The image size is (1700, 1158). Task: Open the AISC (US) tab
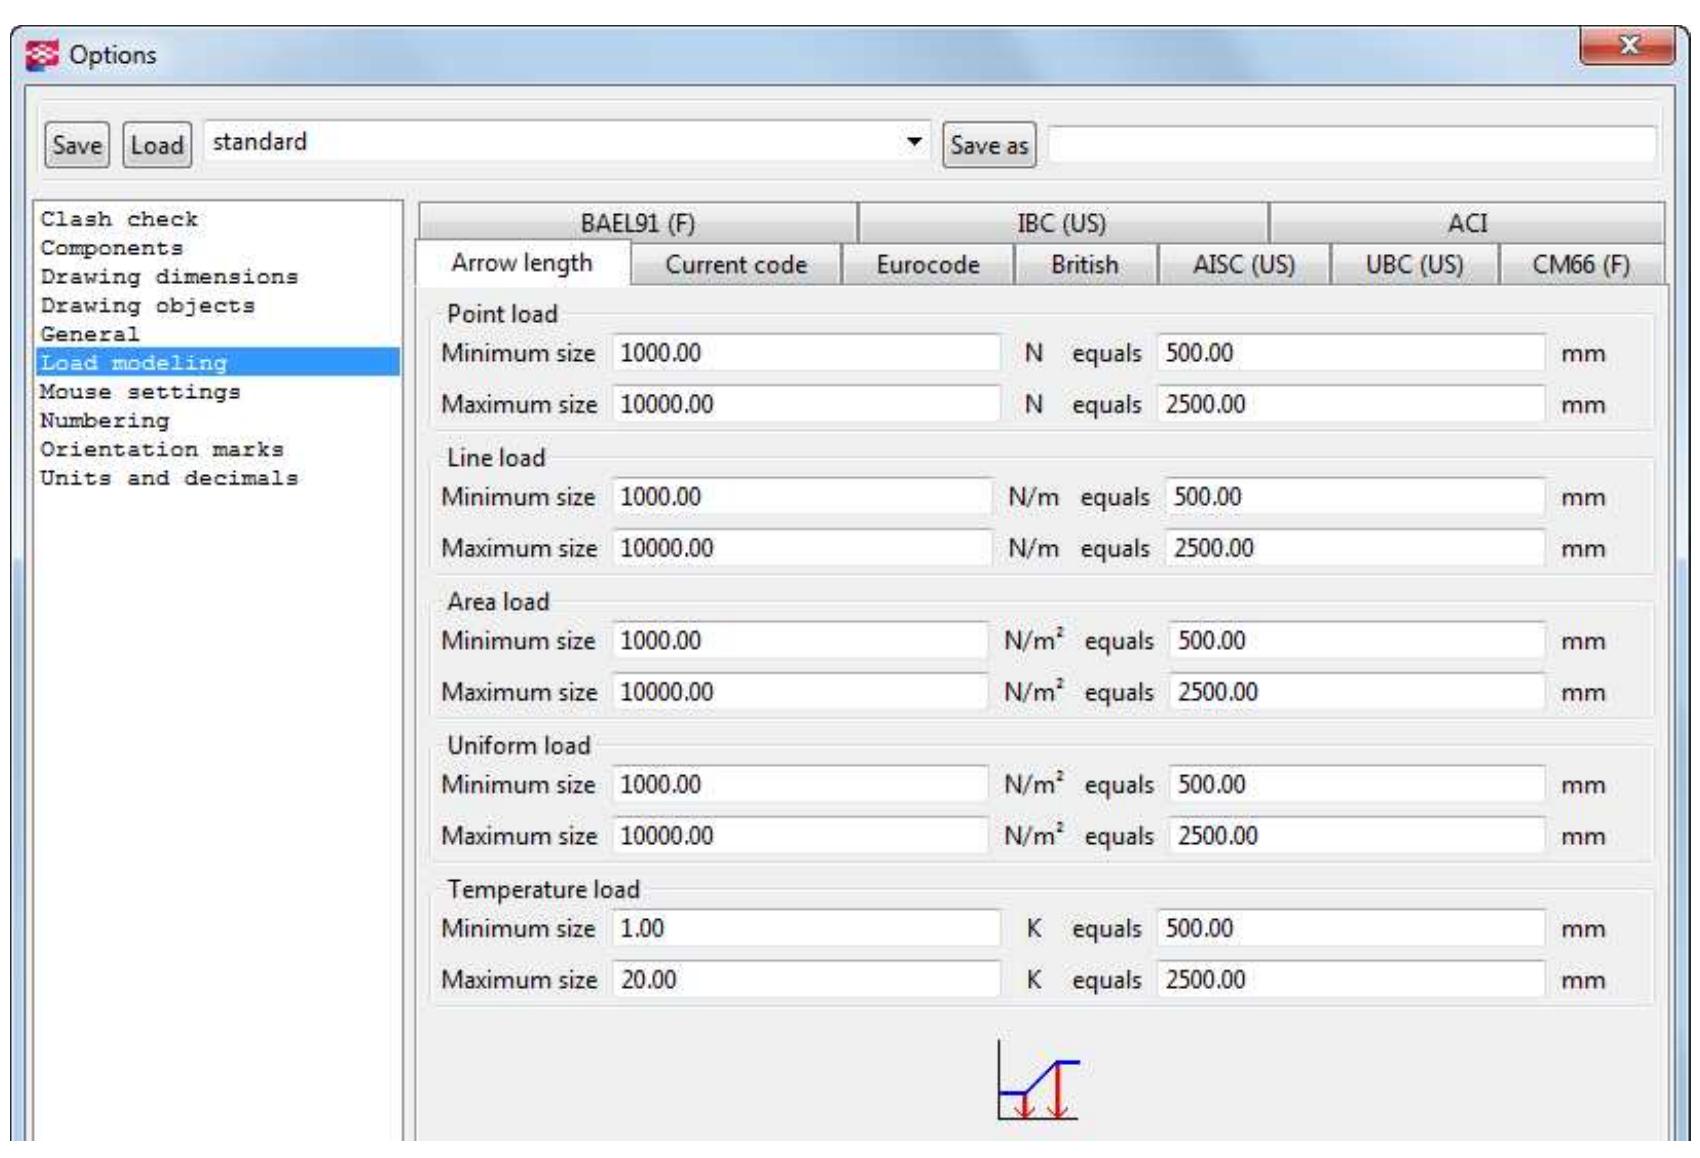pyautogui.click(x=1240, y=264)
